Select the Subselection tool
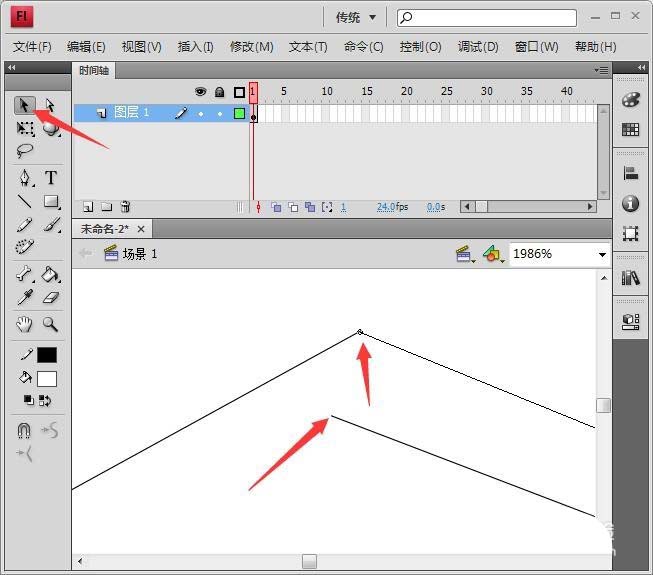Image resolution: width=653 pixels, height=575 pixels. [x=50, y=105]
